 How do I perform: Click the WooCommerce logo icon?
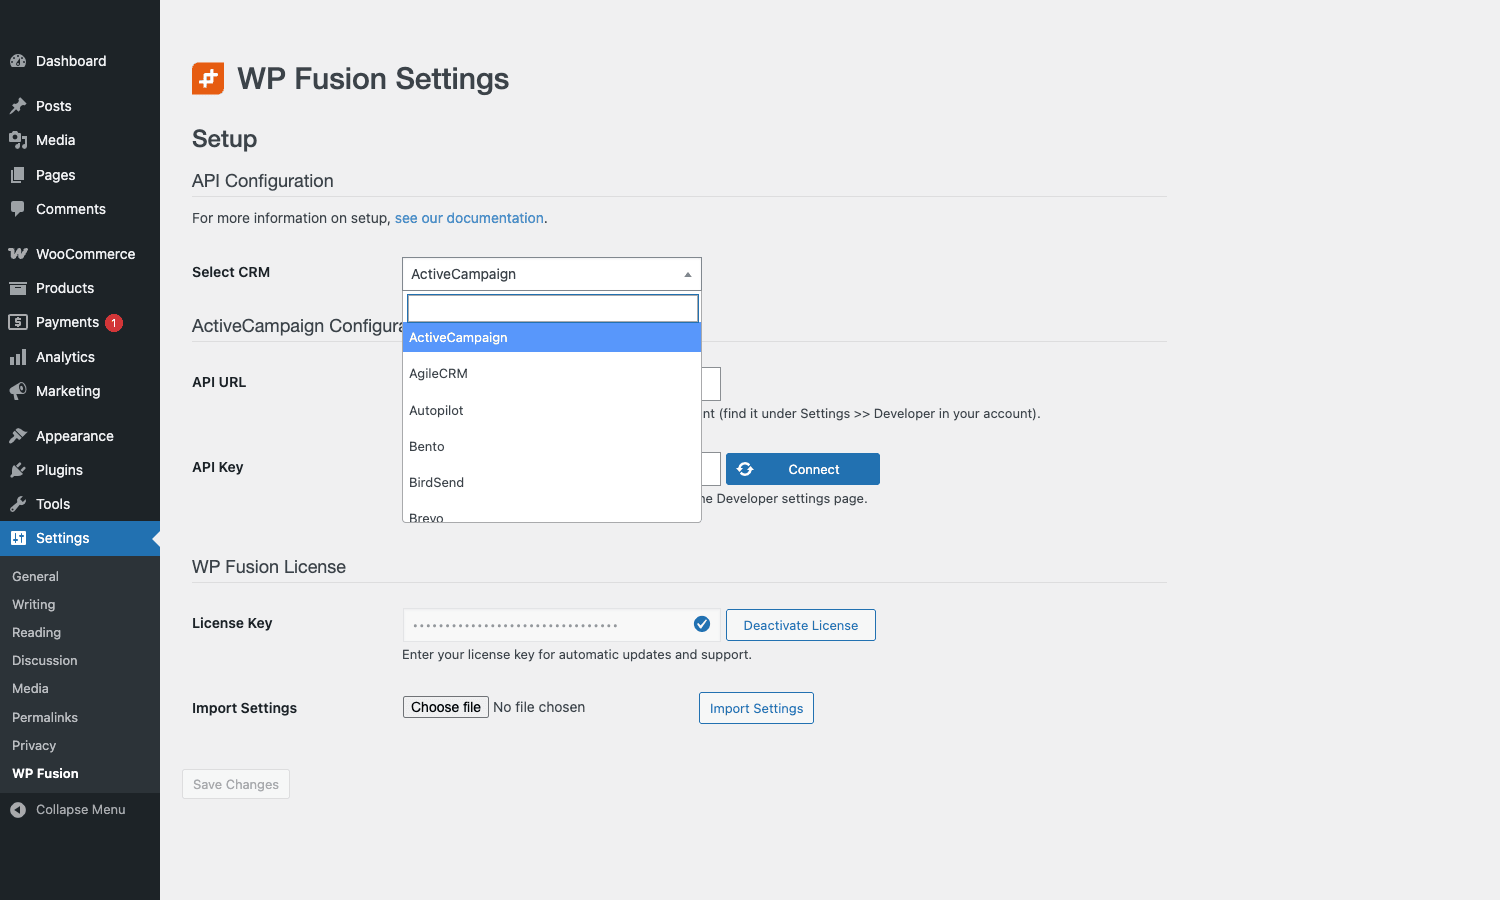click(18, 254)
